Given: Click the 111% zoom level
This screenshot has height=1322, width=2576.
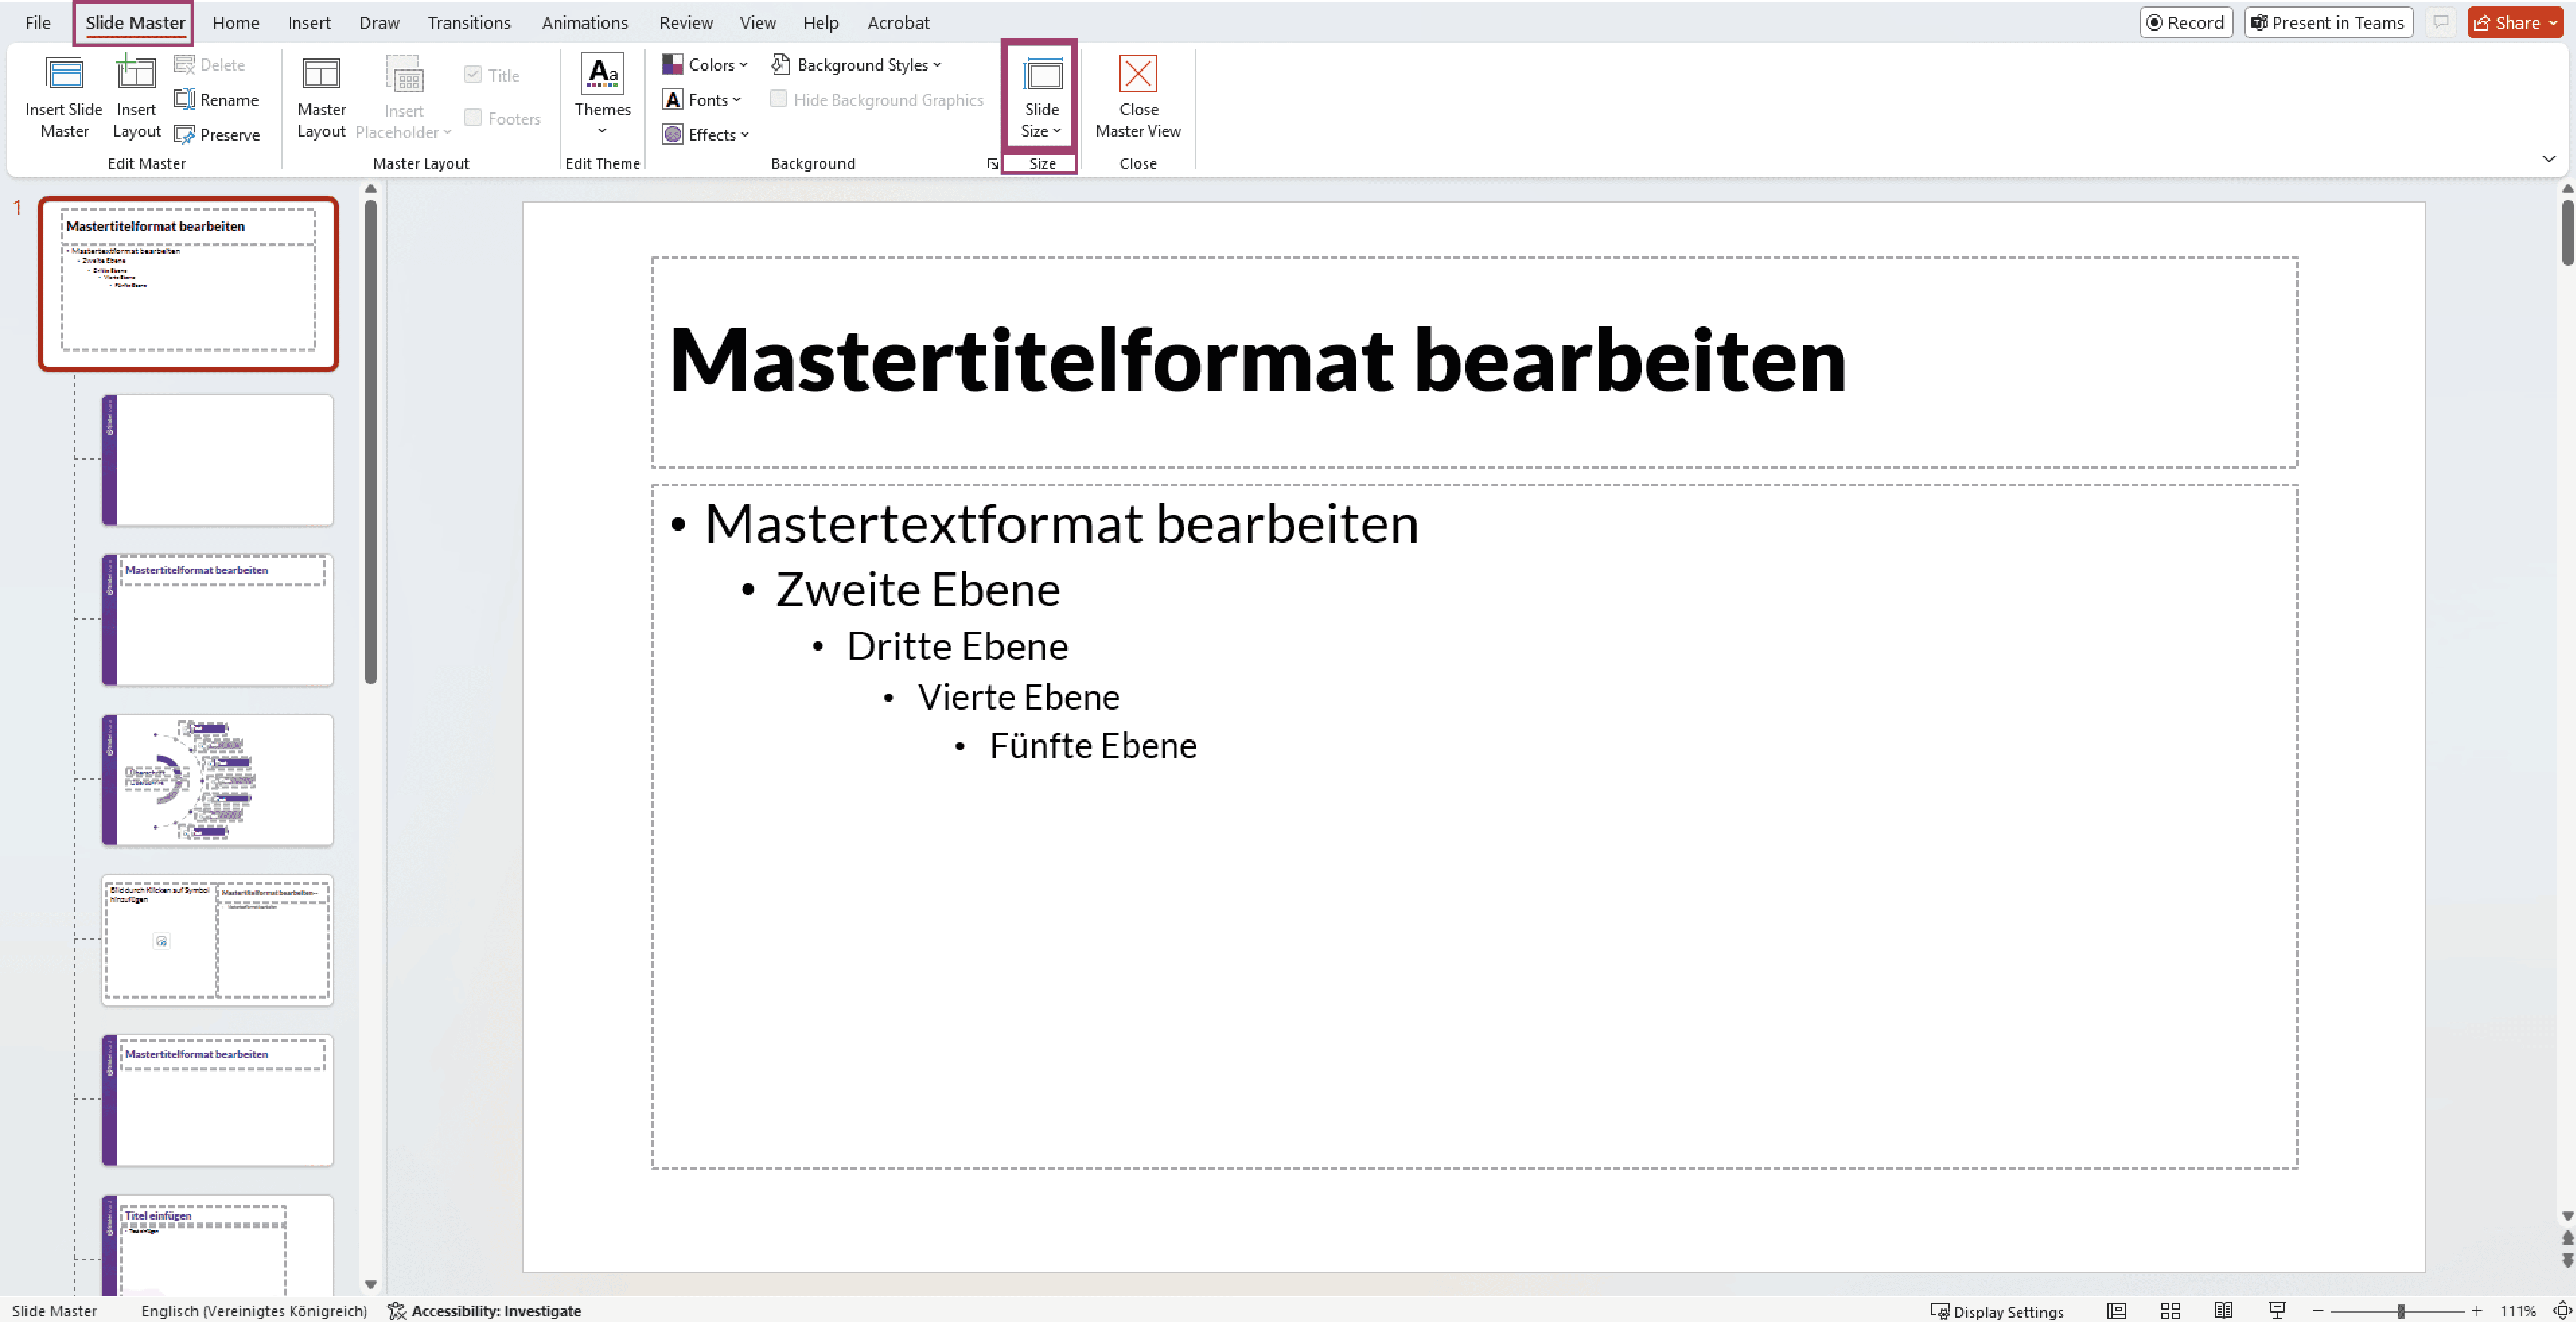Looking at the screenshot, I should coord(2518,1311).
